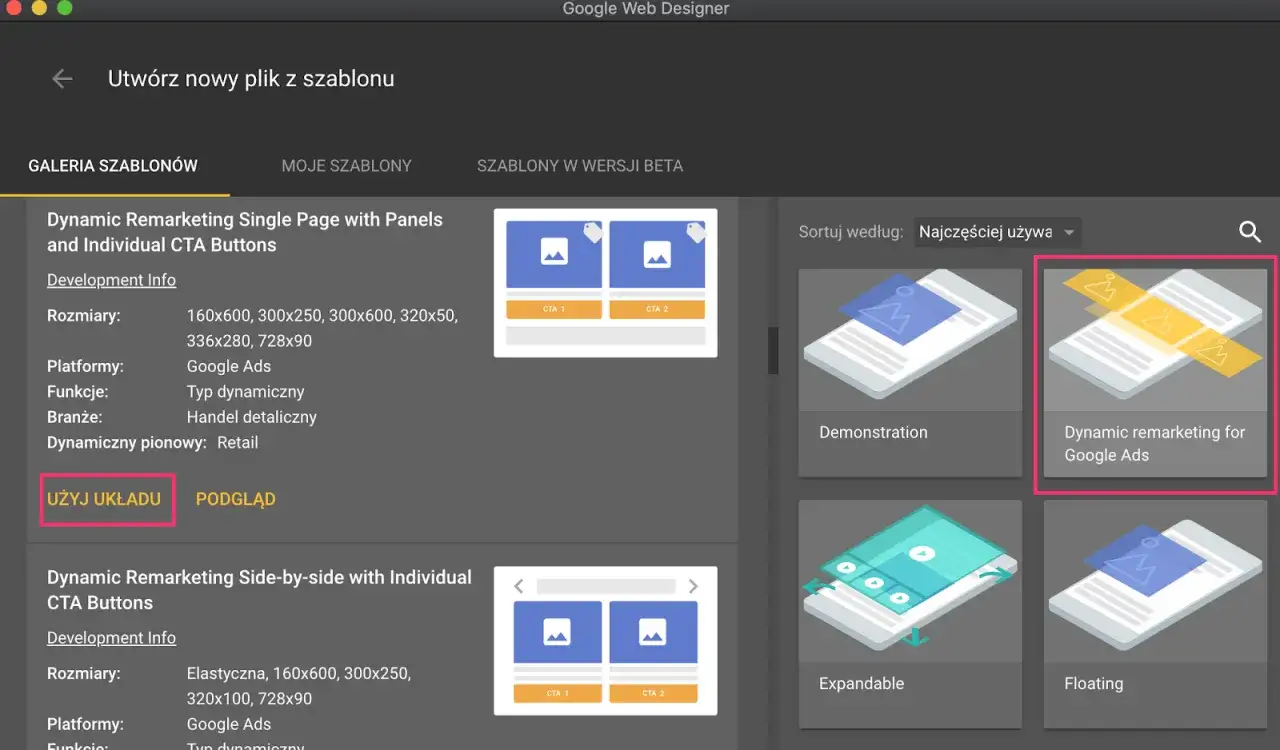The height and width of the screenshot is (750, 1280).
Task: Open the Sortuj według dropdown
Action: [x=998, y=232]
